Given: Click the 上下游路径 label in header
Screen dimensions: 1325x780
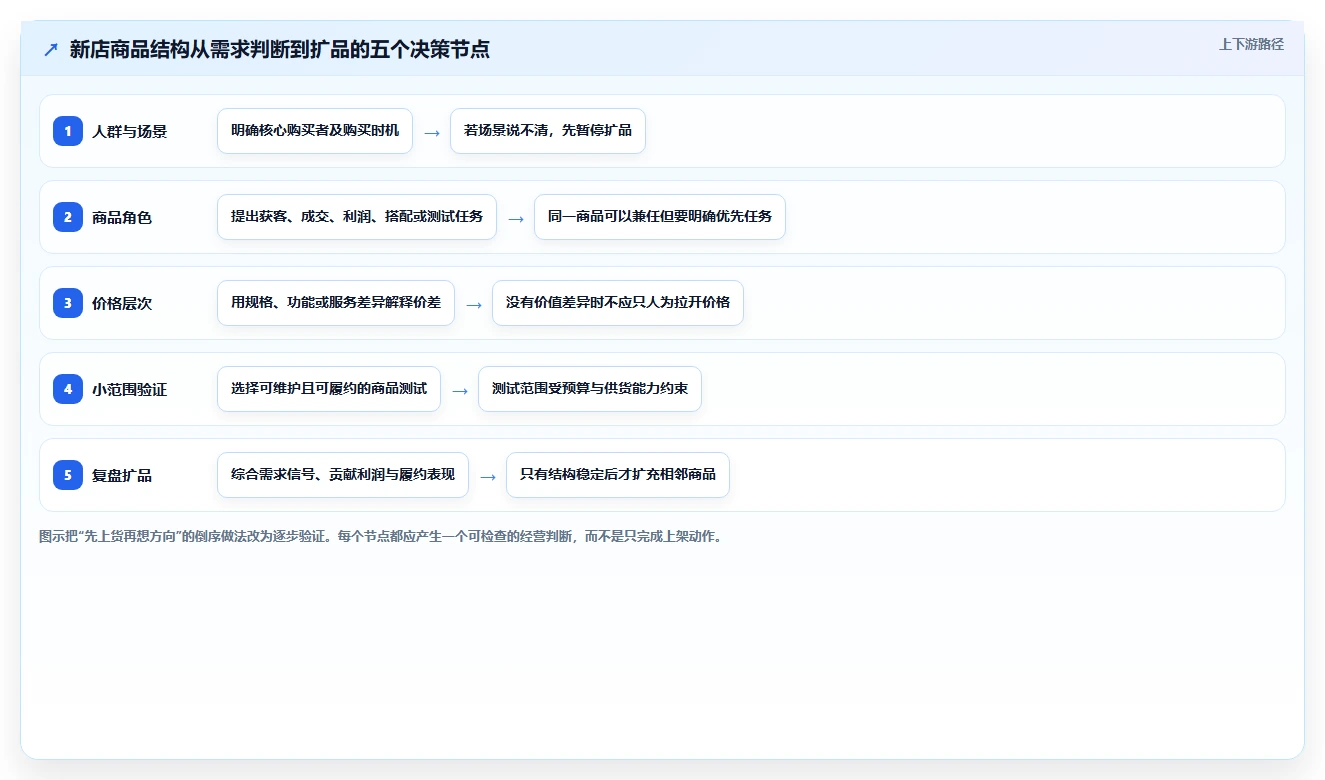Looking at the screenshot, I should [x=1251, y=44].
